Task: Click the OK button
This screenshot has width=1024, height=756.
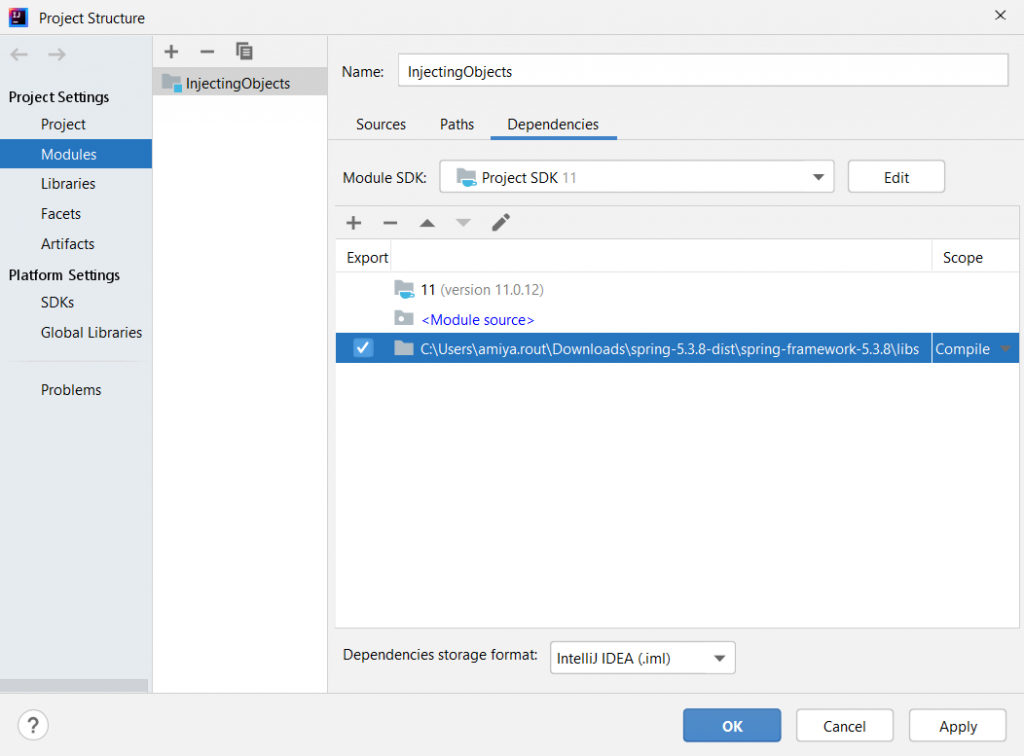Action: (x=731, y=725)
